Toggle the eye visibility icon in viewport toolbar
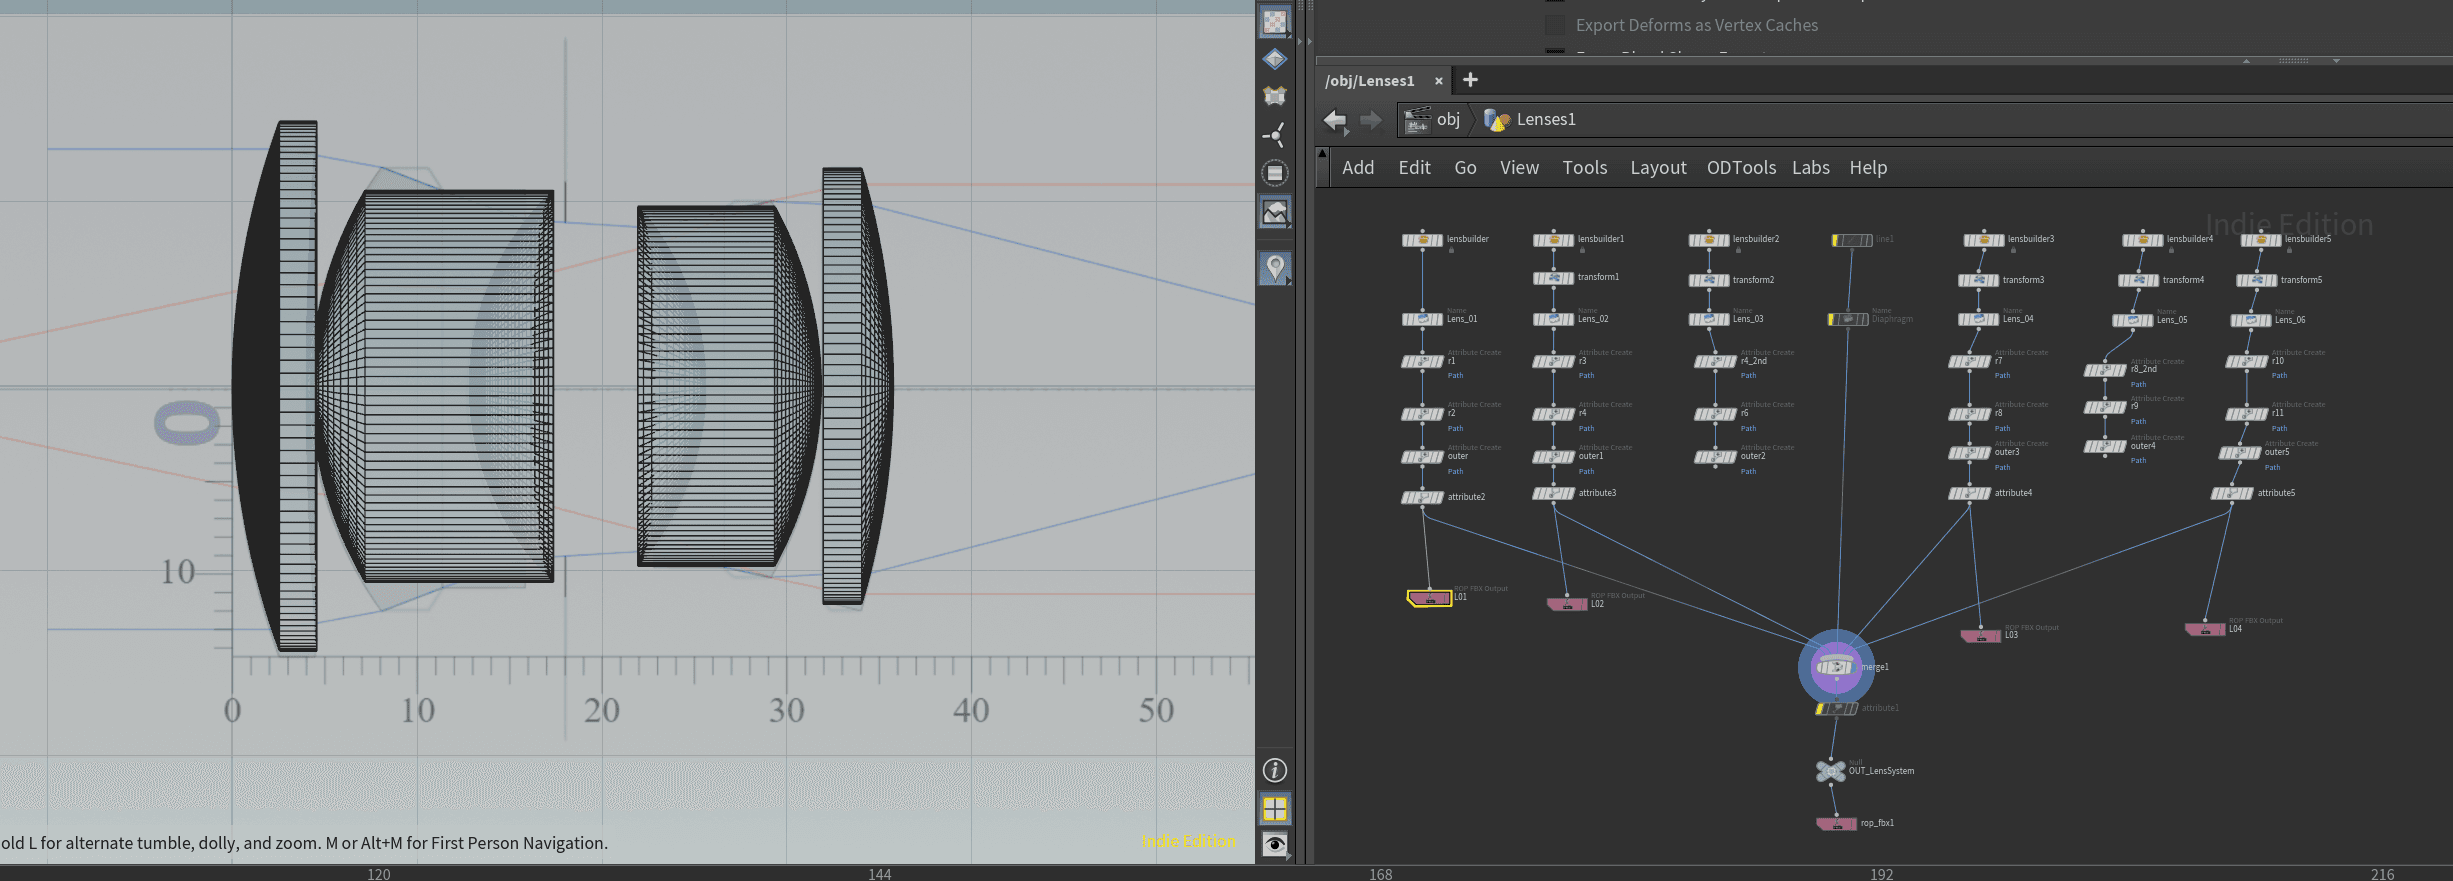This screenshot has width=2453, height=881. pyautogui.click(x=1274, y=845)
